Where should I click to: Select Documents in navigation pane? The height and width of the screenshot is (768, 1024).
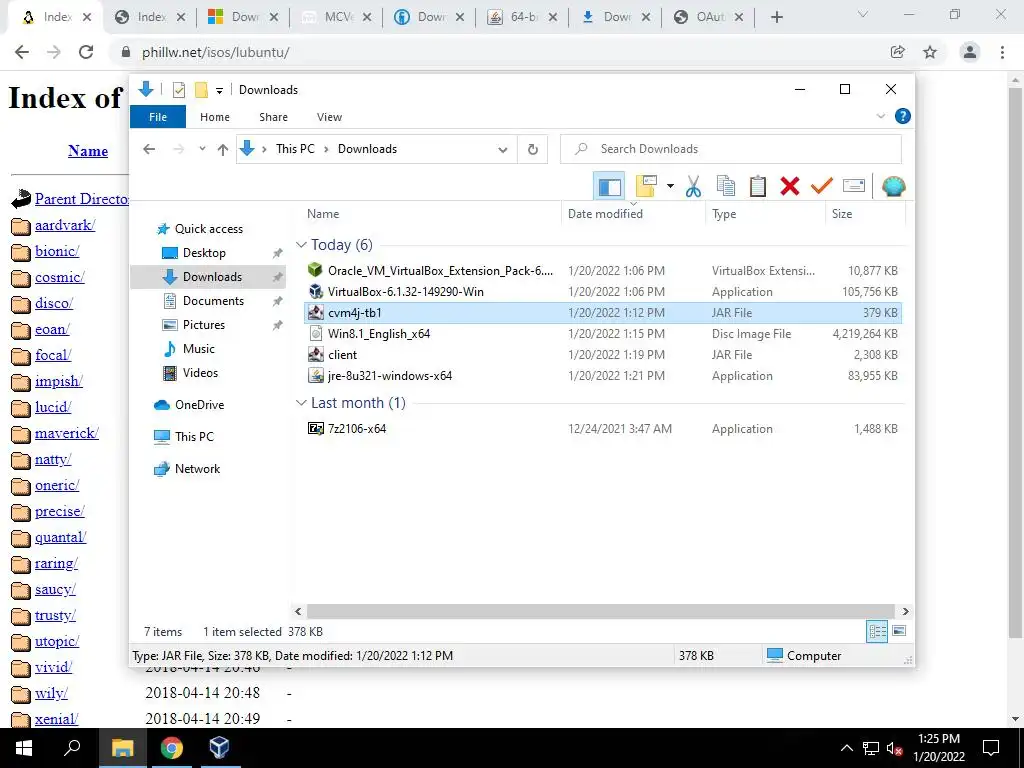[213, 300]
